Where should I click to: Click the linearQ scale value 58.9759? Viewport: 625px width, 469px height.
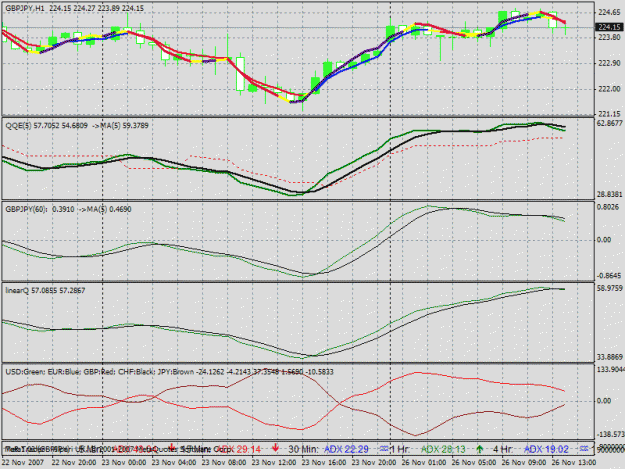point(609,288)
